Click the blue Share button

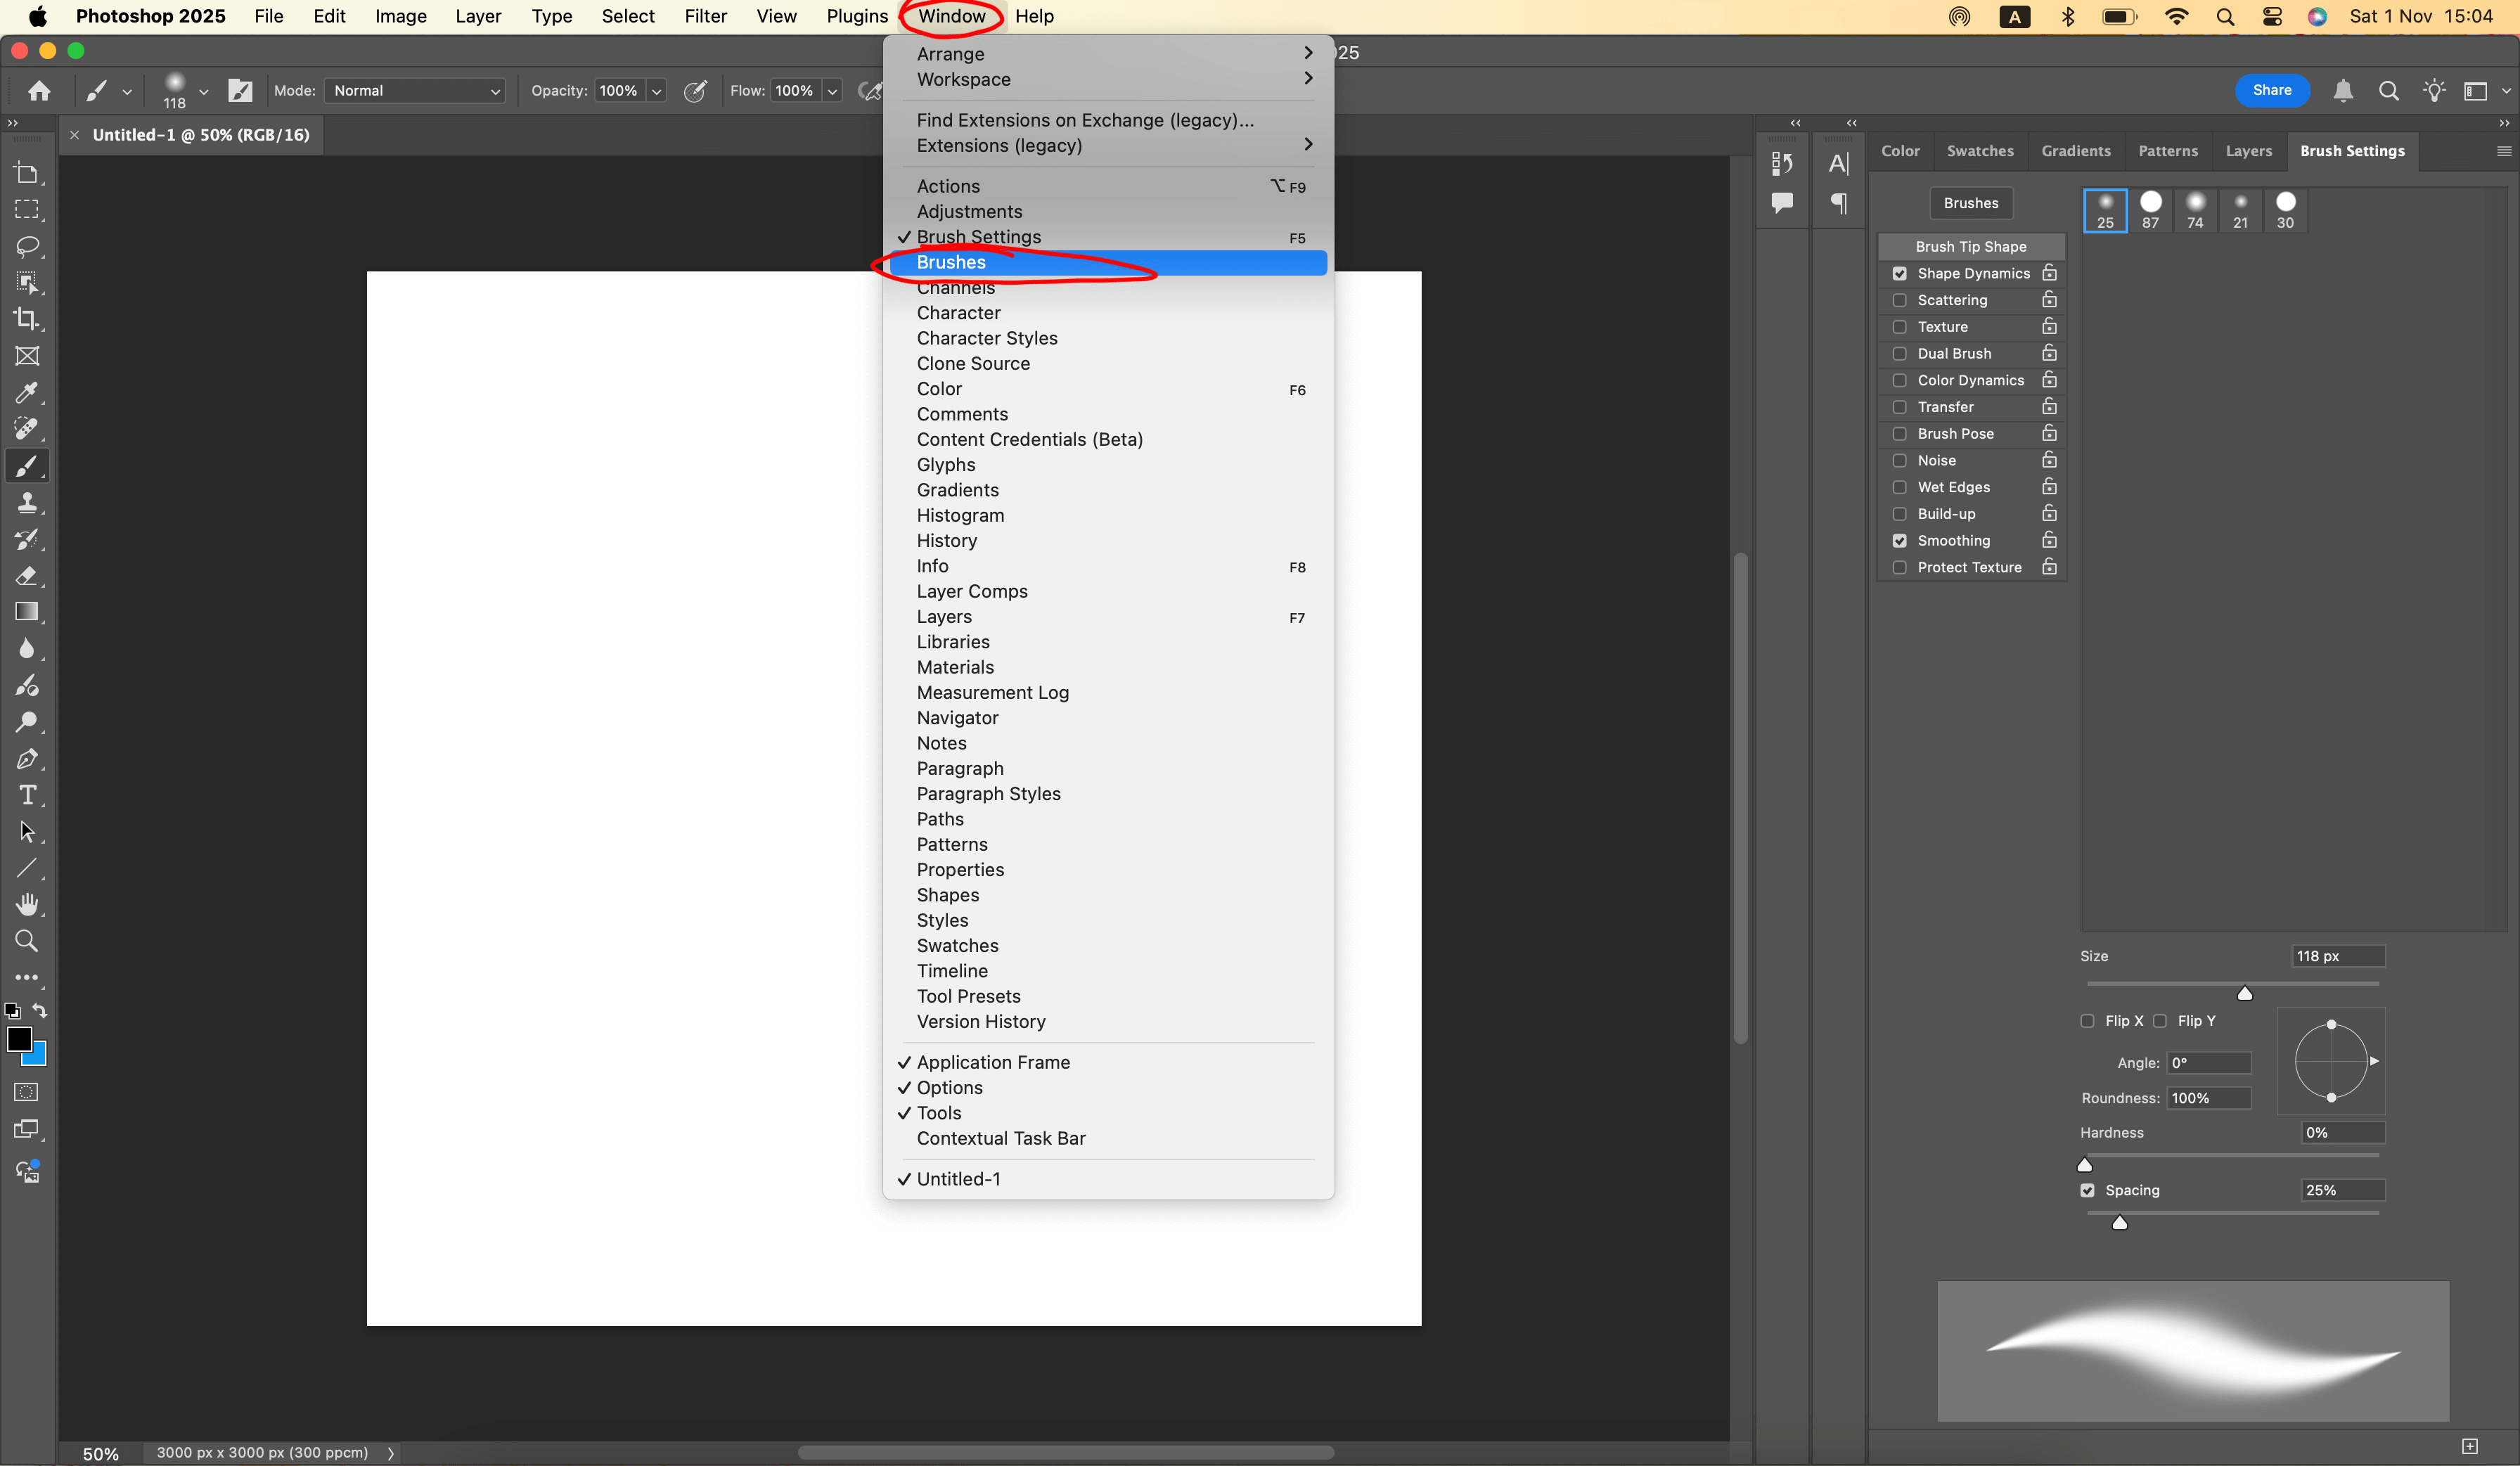(x=2271, y=90)
